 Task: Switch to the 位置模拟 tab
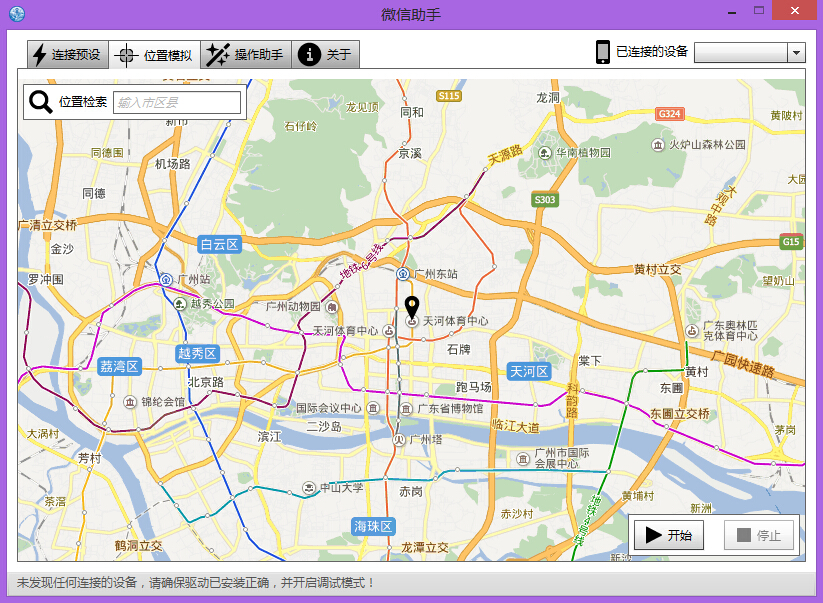(155, 55)
